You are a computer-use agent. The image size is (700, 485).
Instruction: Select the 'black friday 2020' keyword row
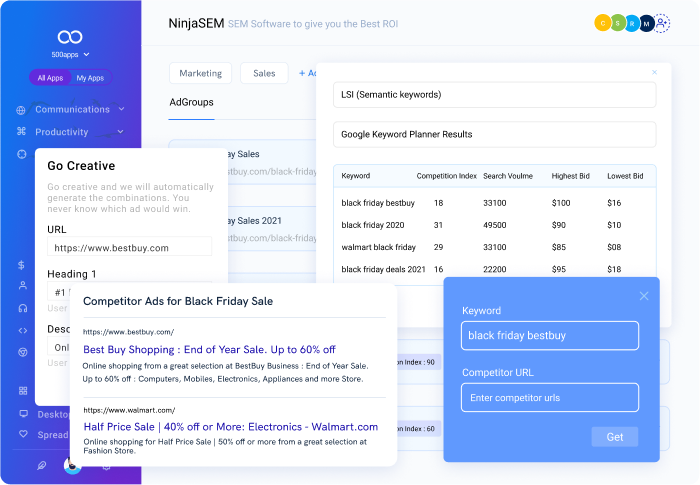pos(495,225)
